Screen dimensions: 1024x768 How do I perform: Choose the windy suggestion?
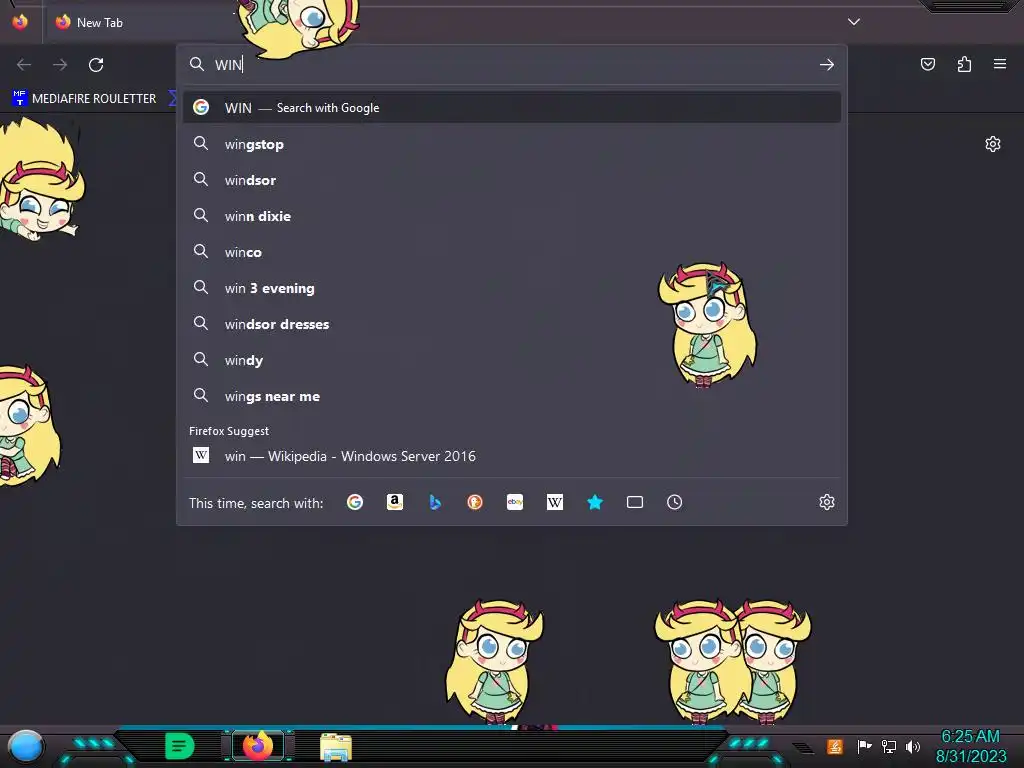point(512,360)
